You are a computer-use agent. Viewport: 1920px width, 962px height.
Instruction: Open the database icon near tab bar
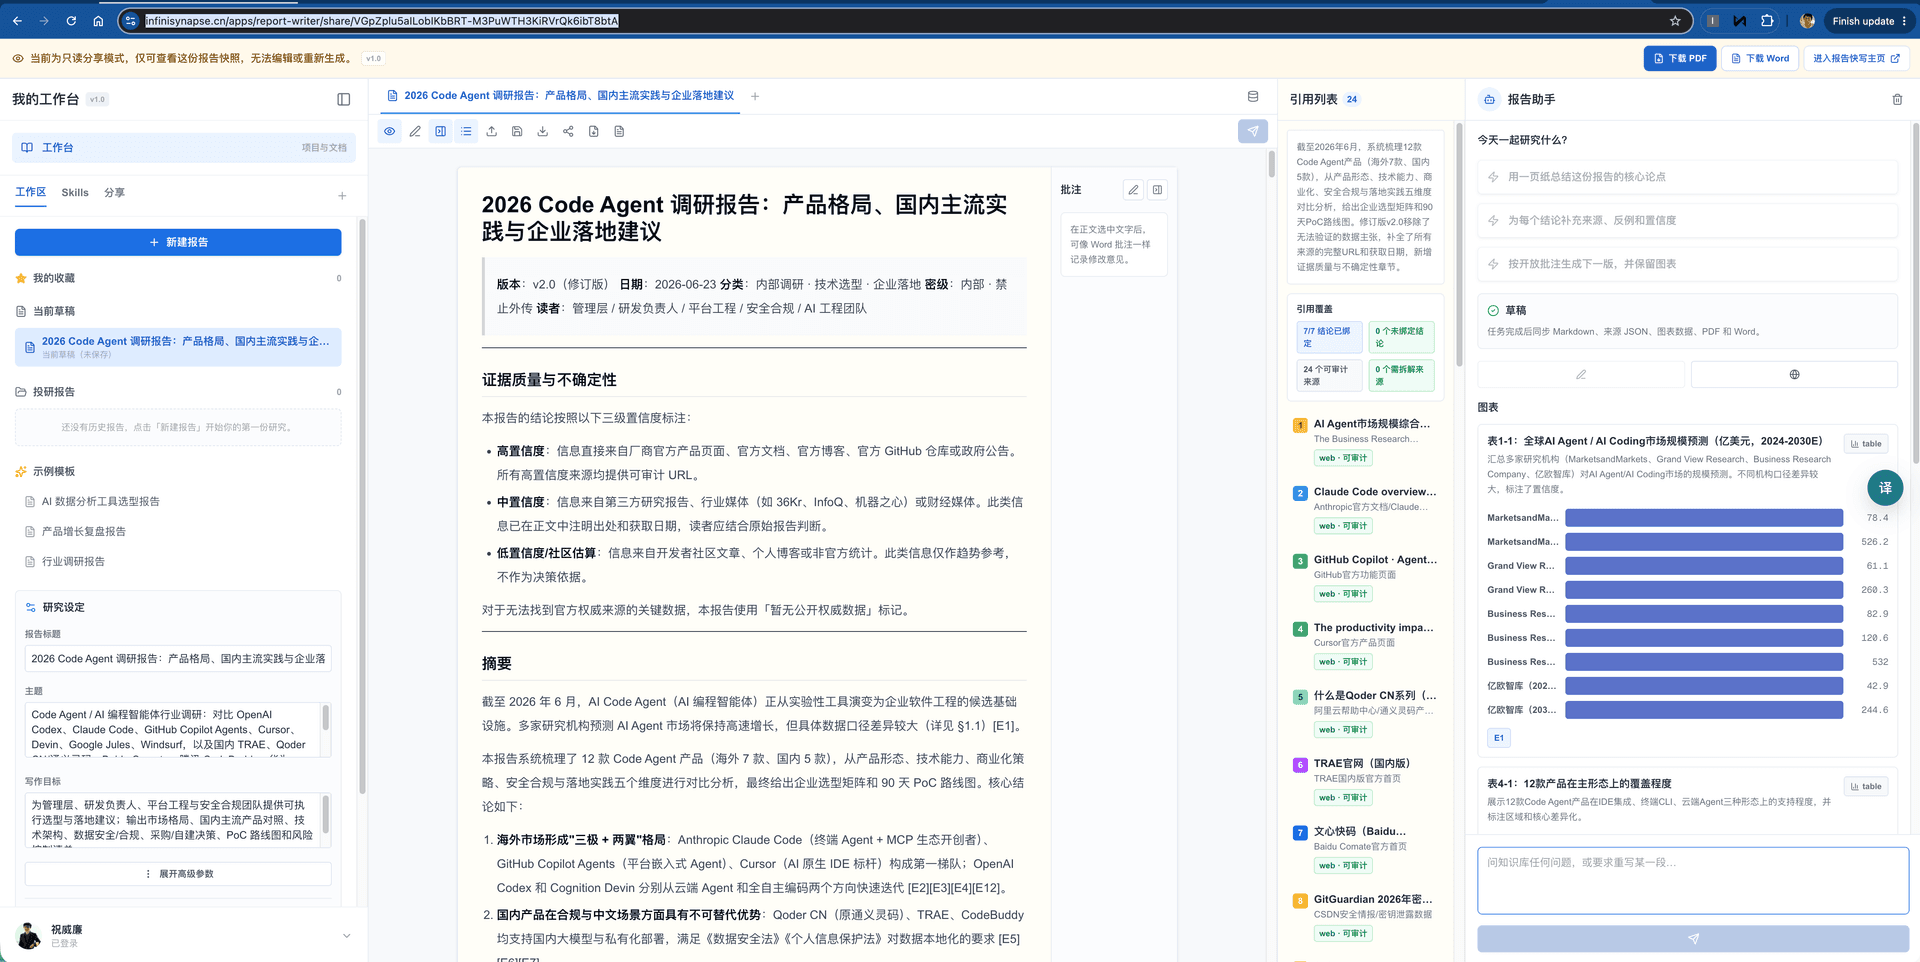point(1253,97)
